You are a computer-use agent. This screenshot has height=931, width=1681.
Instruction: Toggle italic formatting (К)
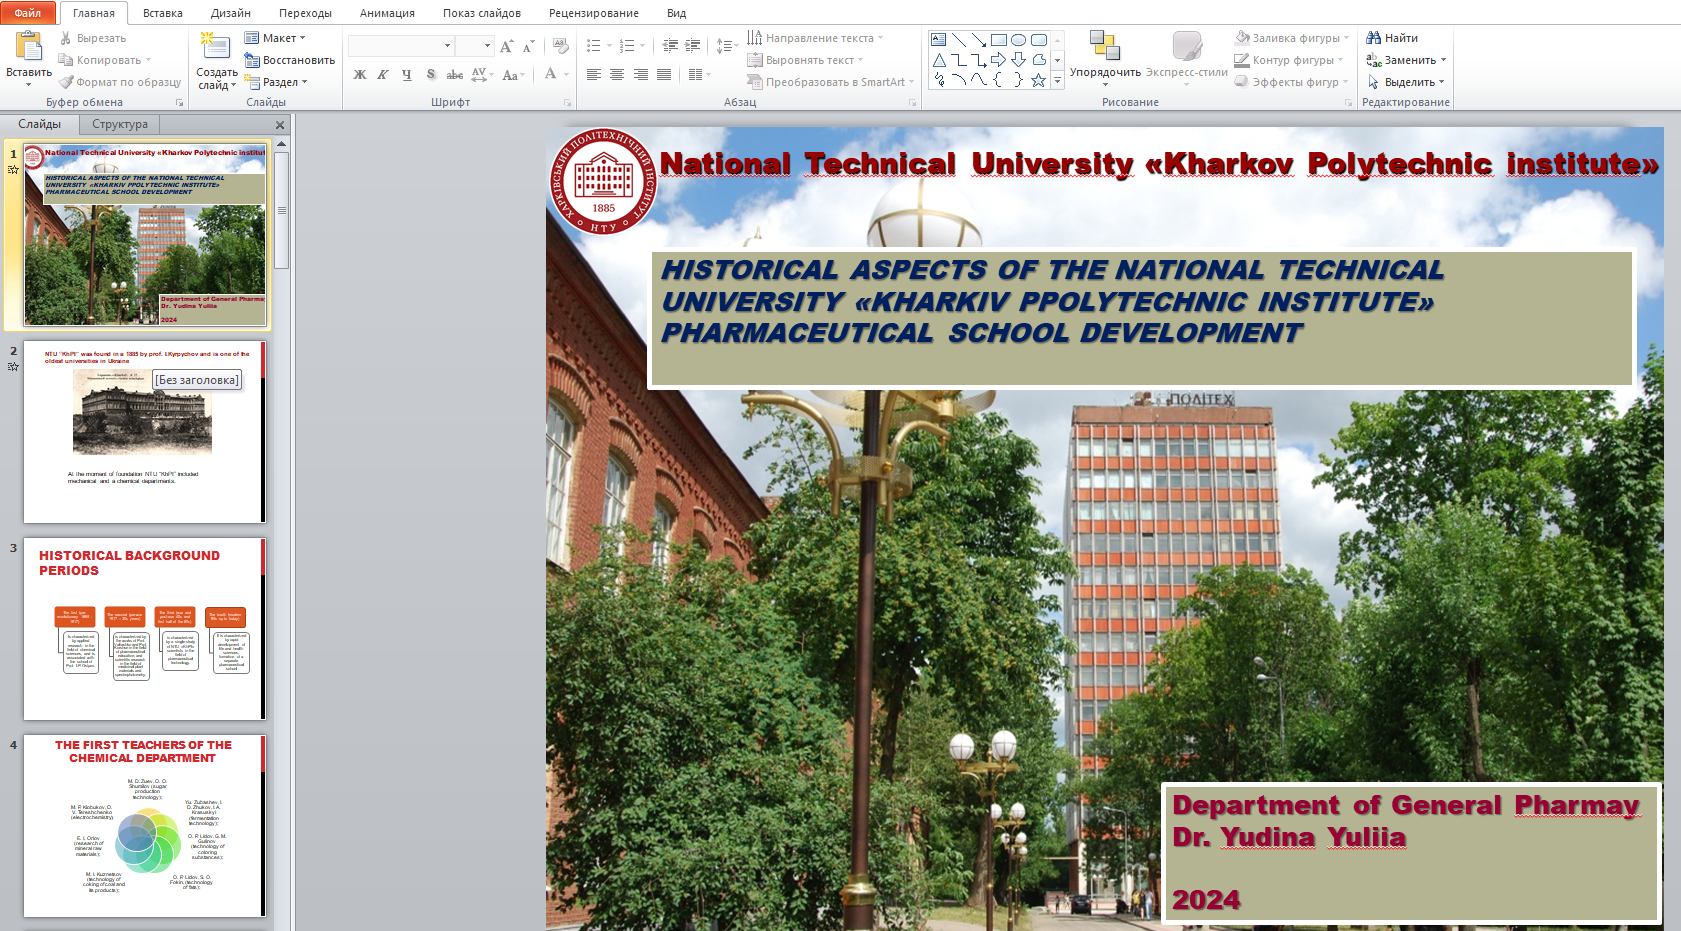[x=383, y=75]
